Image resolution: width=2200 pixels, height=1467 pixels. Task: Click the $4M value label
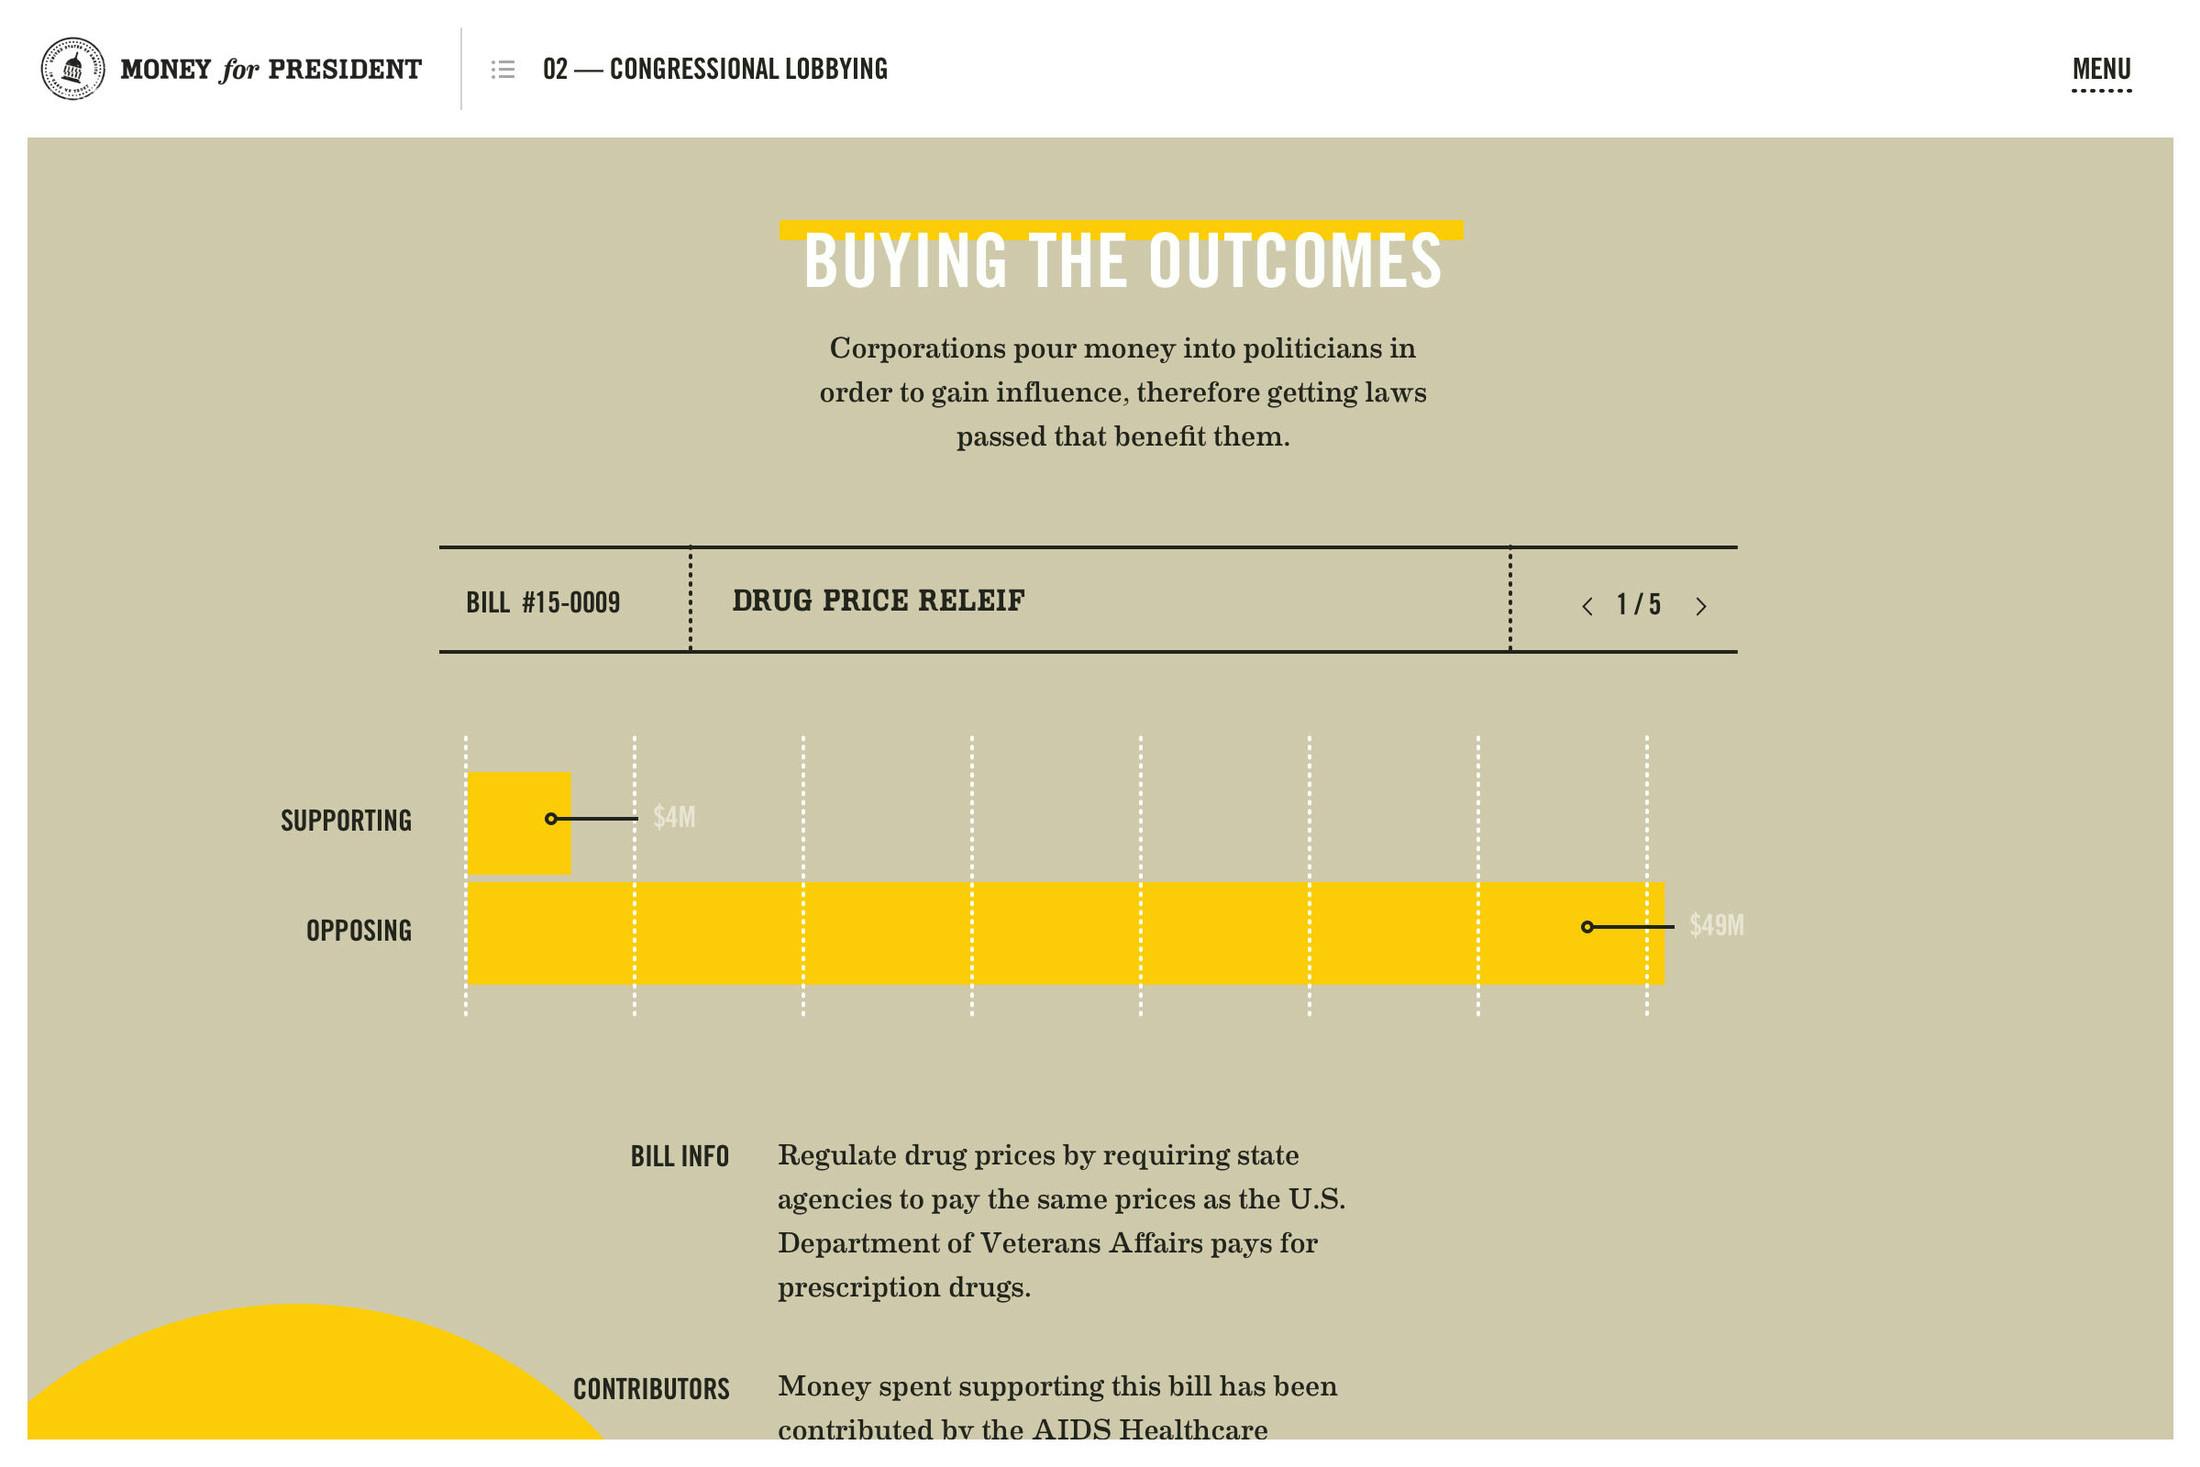pyautogui.click(x=674, y=817)
